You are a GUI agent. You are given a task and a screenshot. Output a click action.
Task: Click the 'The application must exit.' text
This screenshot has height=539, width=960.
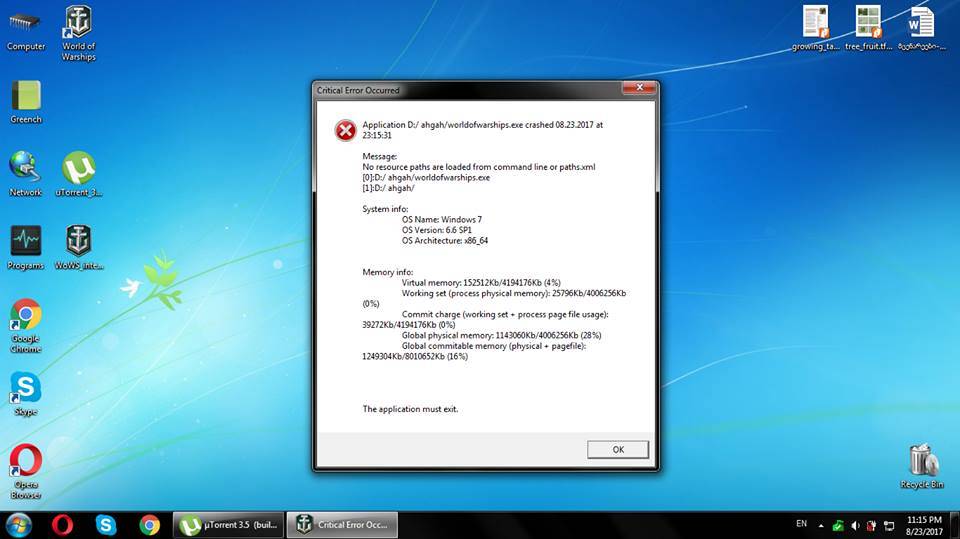(x=410, y=409)
